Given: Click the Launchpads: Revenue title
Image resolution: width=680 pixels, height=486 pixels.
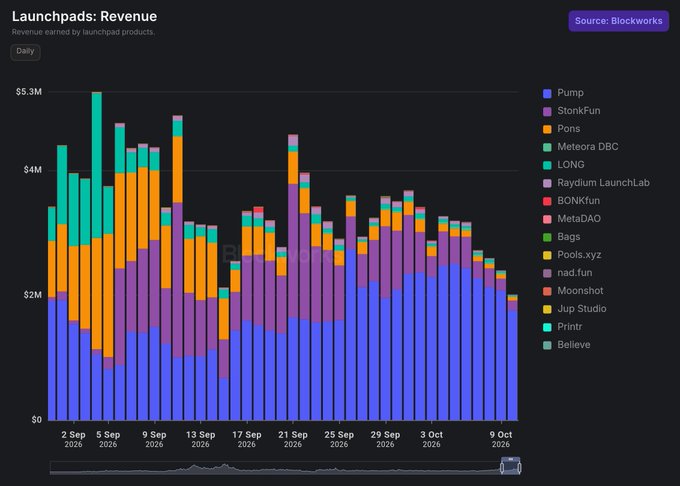Looking at the screenshot, I should [x=85, y=16].
